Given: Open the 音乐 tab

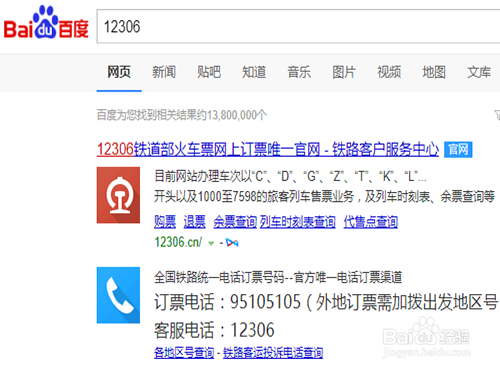Looking at the screenshot, I should click(x=299, y=72).
